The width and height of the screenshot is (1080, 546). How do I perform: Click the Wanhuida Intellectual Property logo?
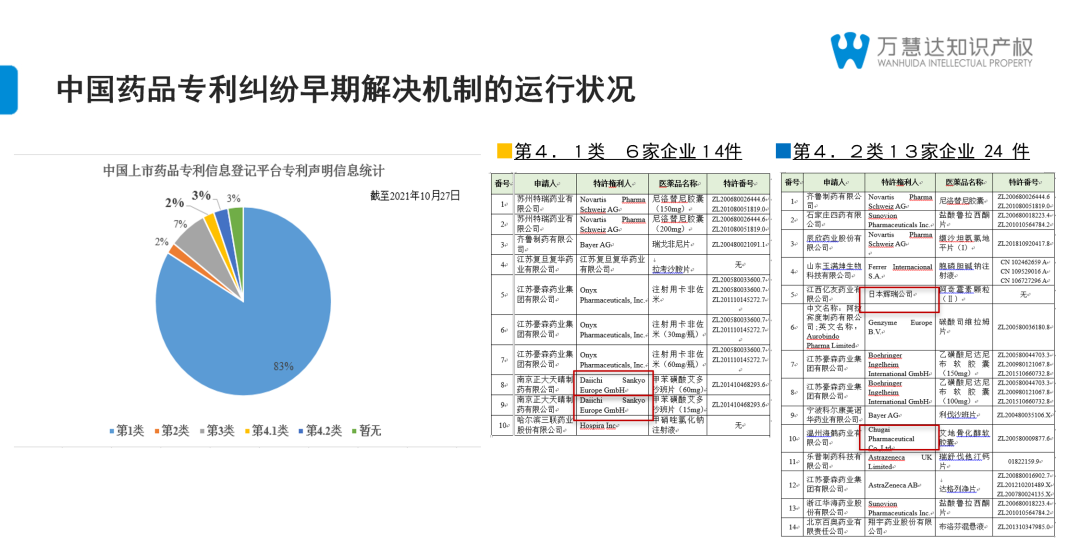tap(931, 50)
